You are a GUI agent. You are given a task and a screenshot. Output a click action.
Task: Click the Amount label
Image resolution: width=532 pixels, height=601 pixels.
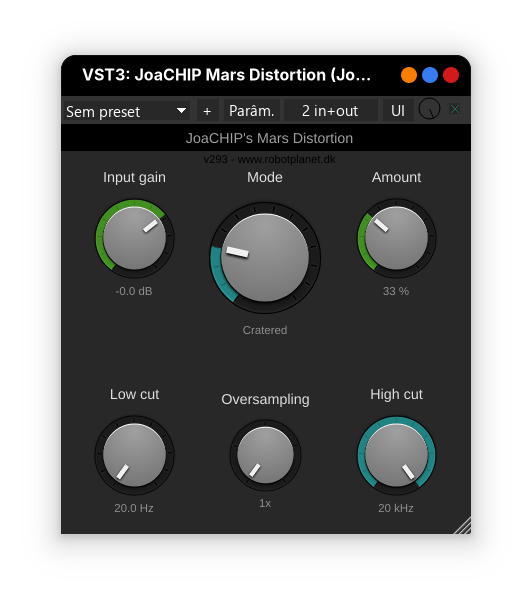click(x=396, y=177)
